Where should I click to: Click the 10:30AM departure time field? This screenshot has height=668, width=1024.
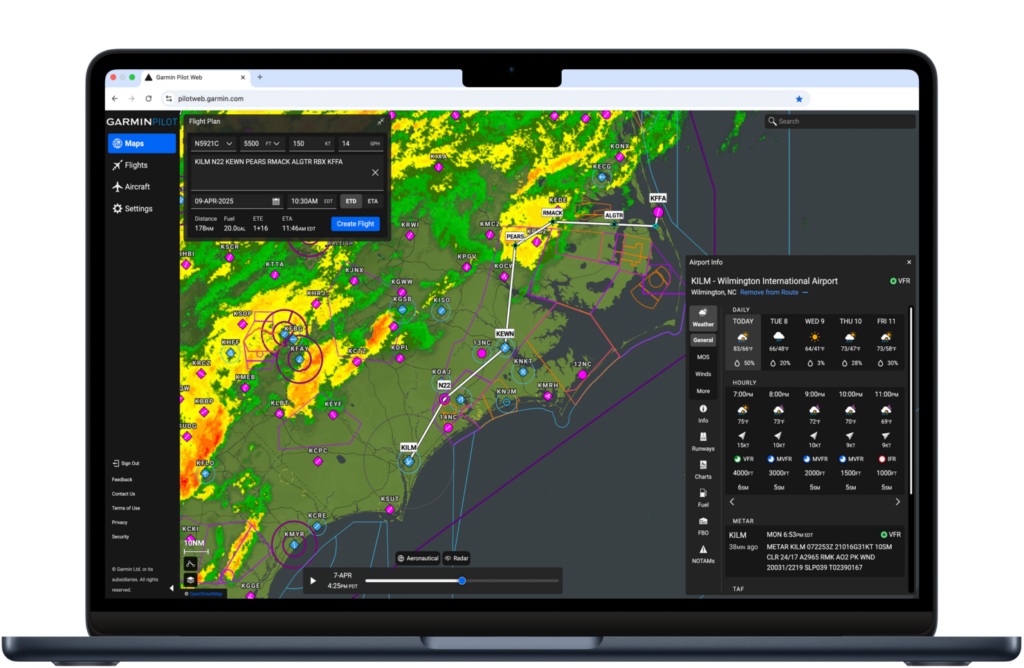click(312, 201)
